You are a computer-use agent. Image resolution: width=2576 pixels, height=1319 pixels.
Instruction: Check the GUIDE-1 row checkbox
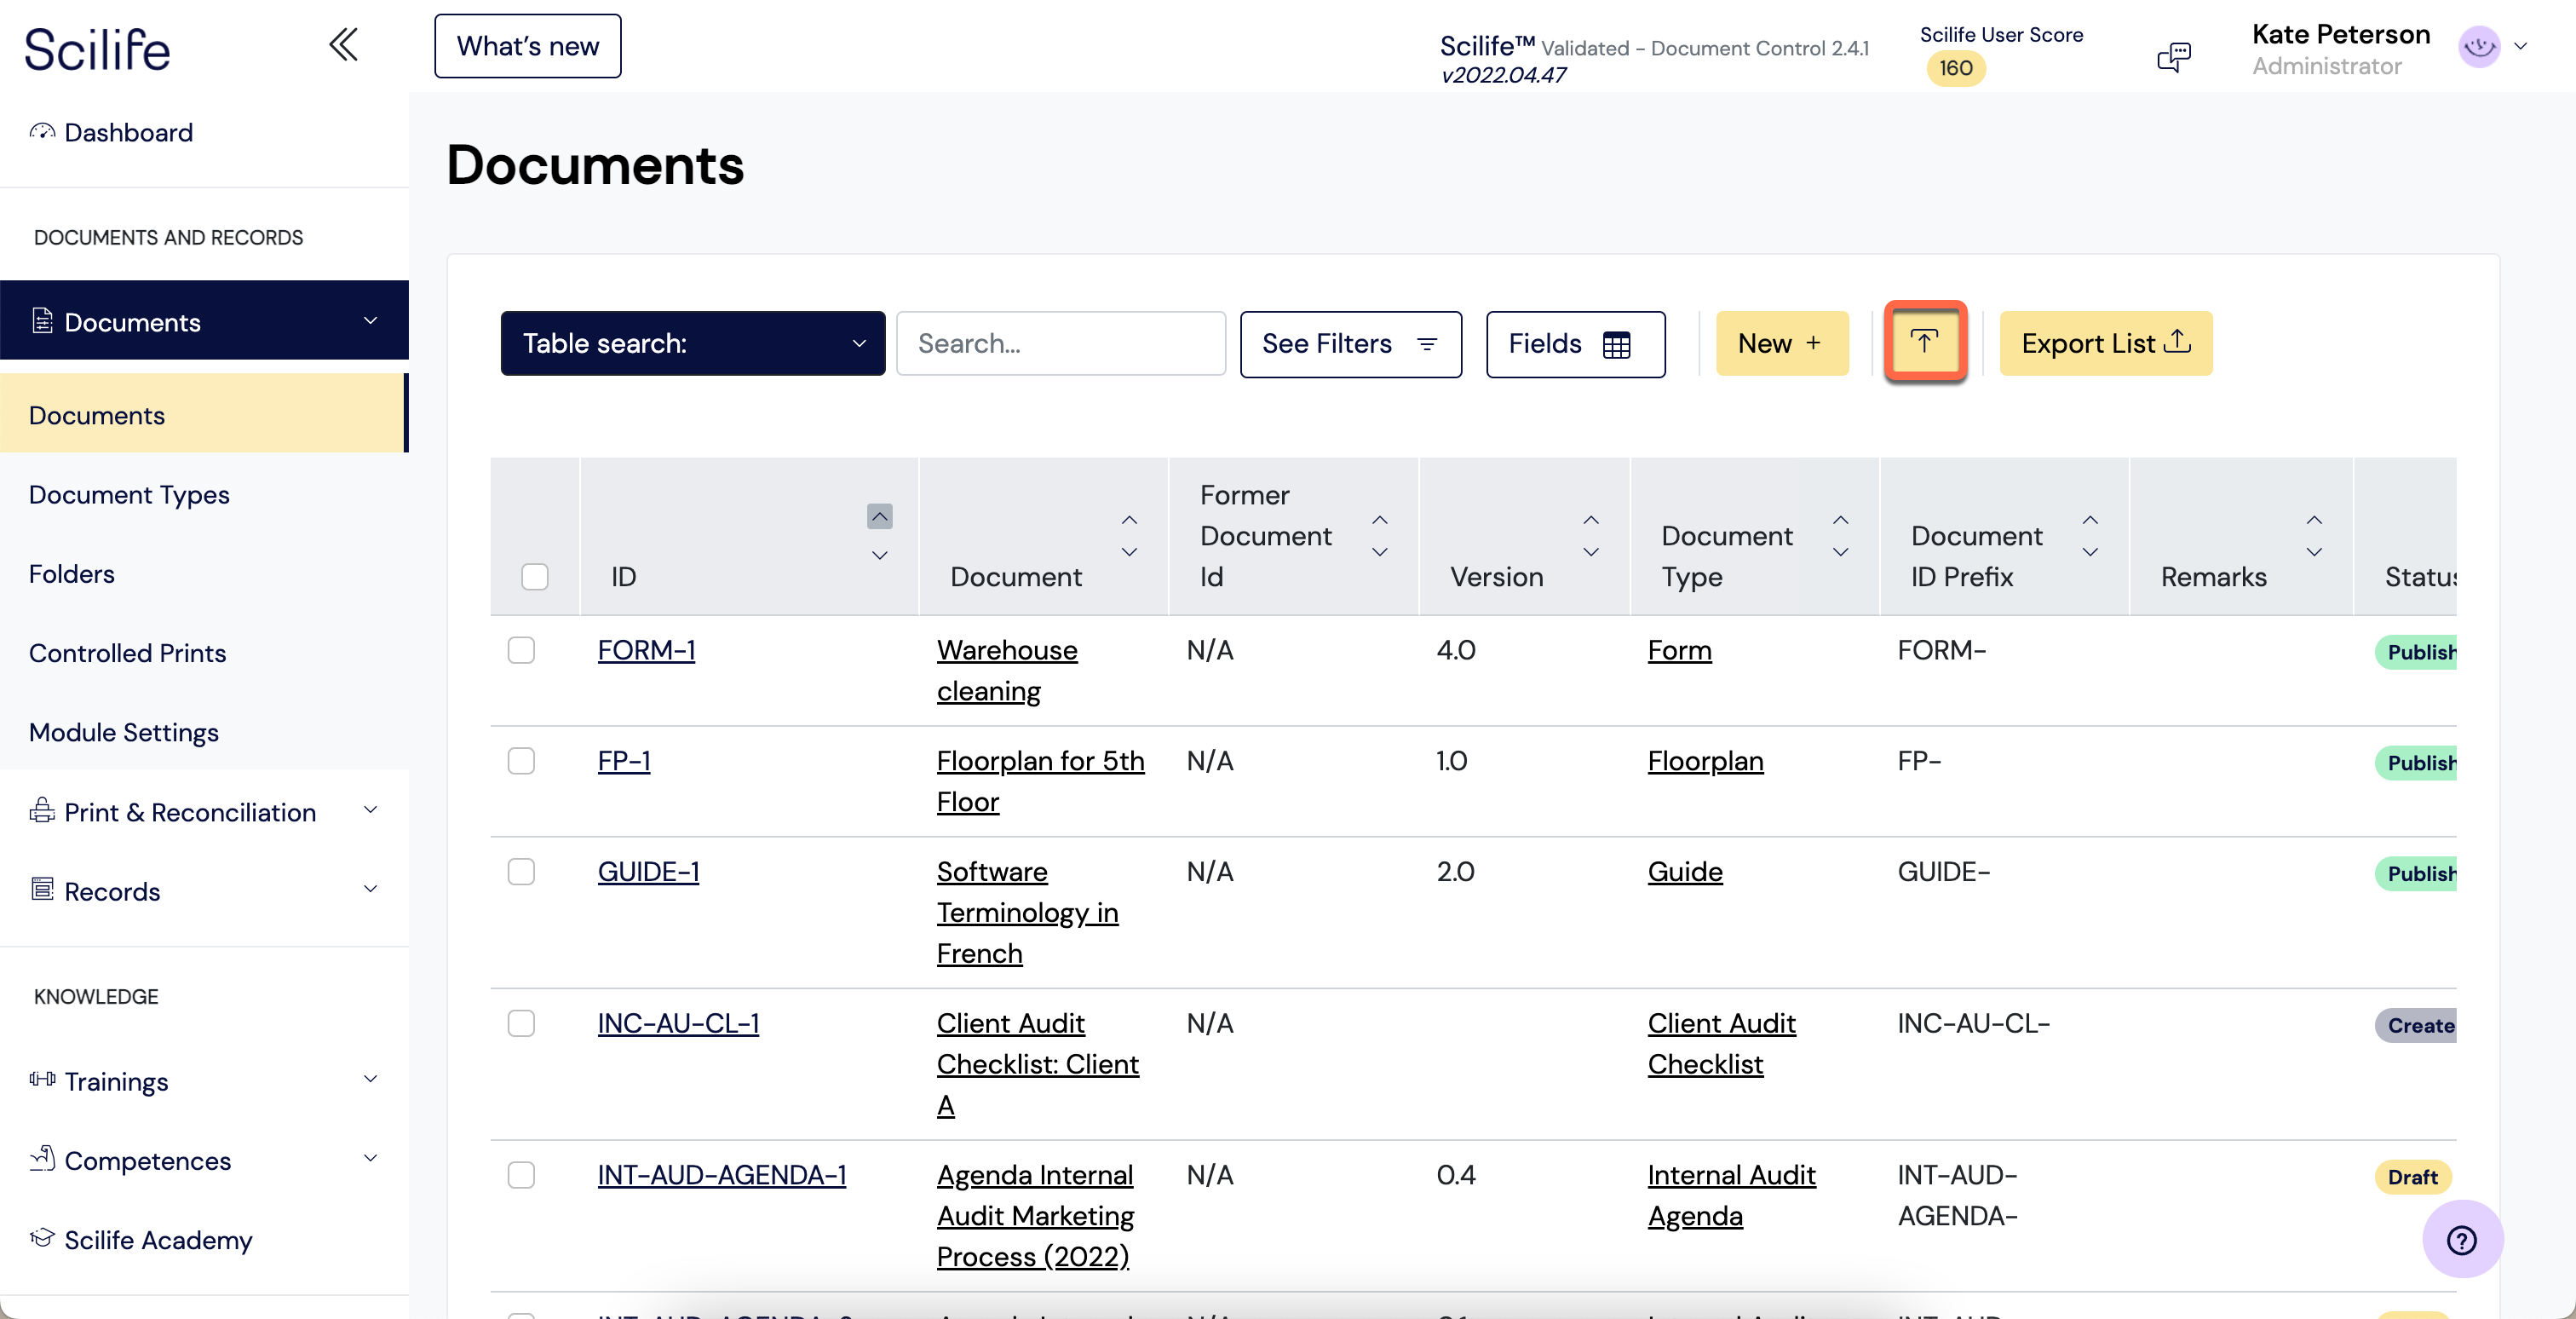(521, 872)
